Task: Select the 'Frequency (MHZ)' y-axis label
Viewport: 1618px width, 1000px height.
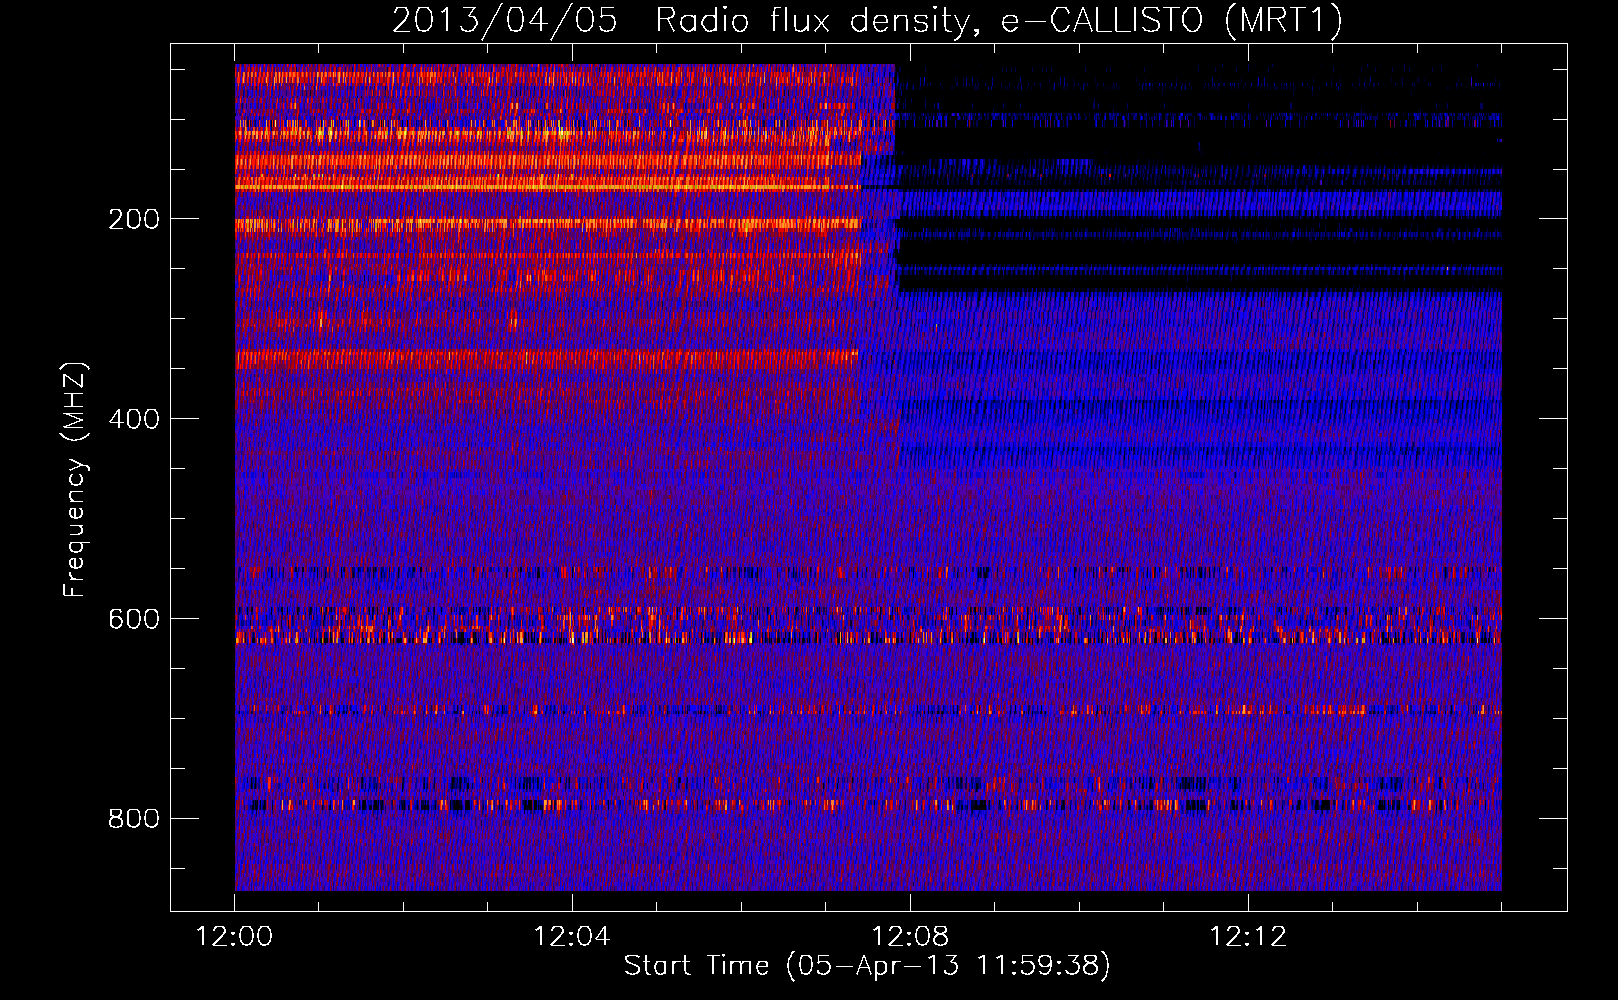Action: [75, 480]
